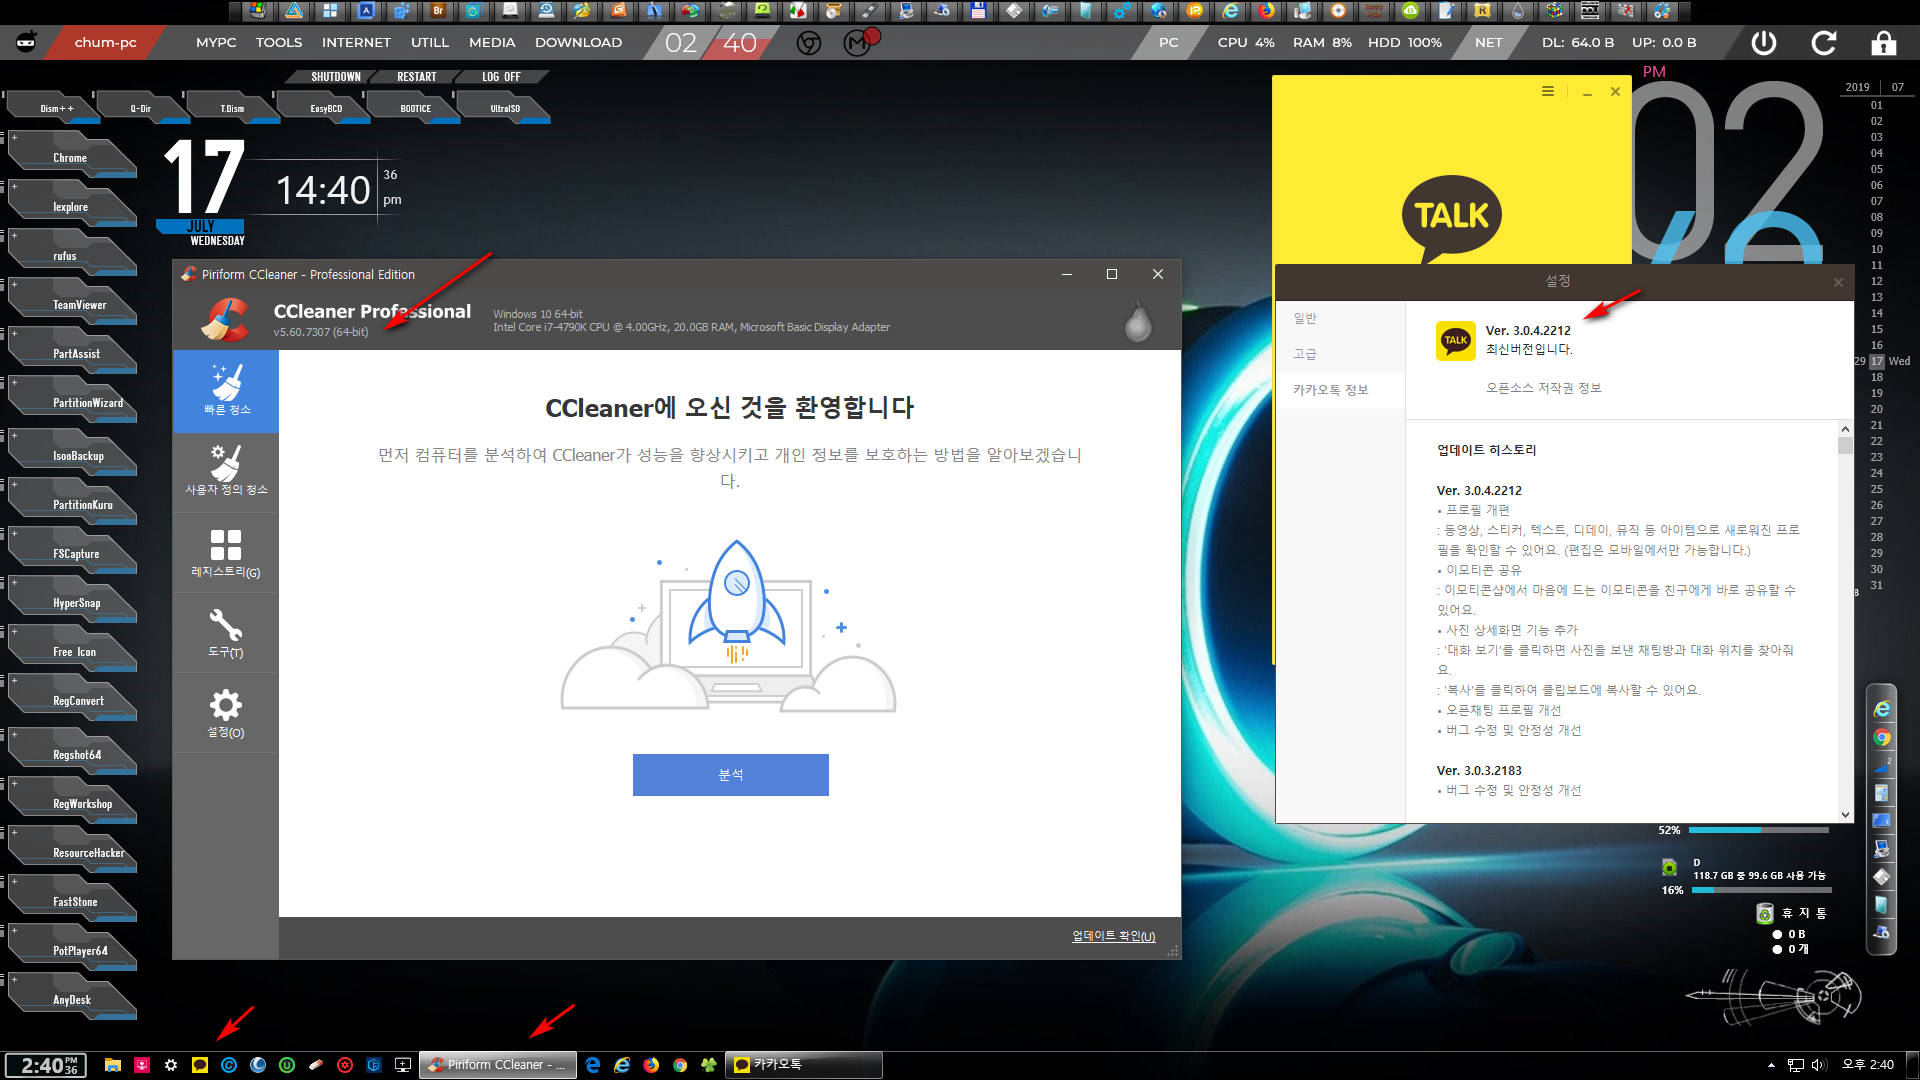Open recycle bin widget icon
The height and width of the screenshot is (1080, 1920).
pyautogui.click(x=1765, y=913)
